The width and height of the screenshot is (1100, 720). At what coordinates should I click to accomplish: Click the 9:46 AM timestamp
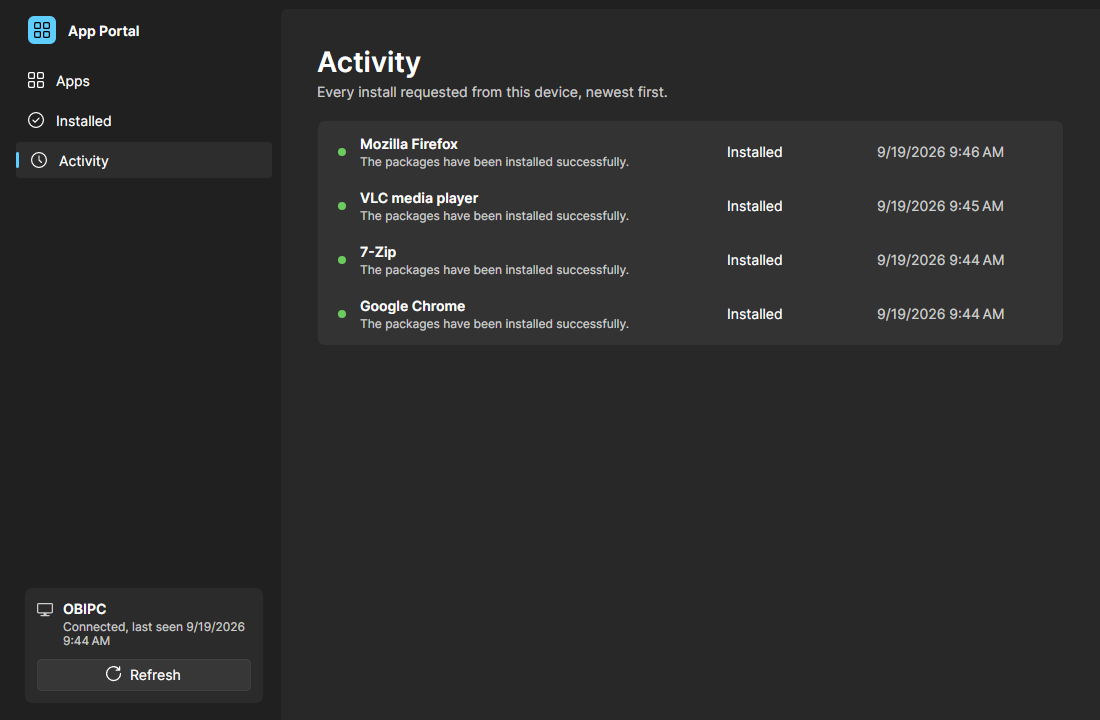pos(940,152)
